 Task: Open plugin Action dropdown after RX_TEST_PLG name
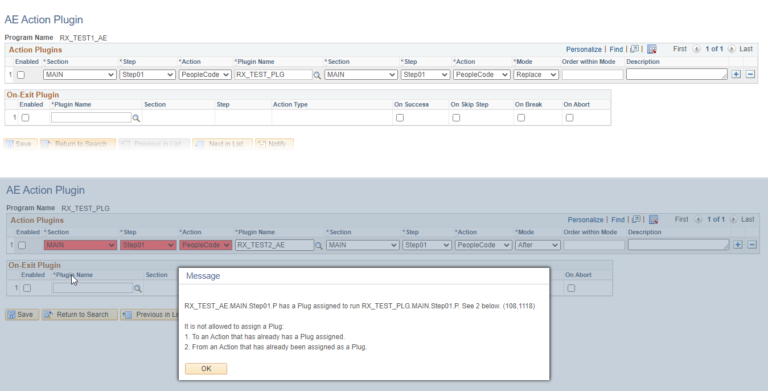[x=481, y=74]
